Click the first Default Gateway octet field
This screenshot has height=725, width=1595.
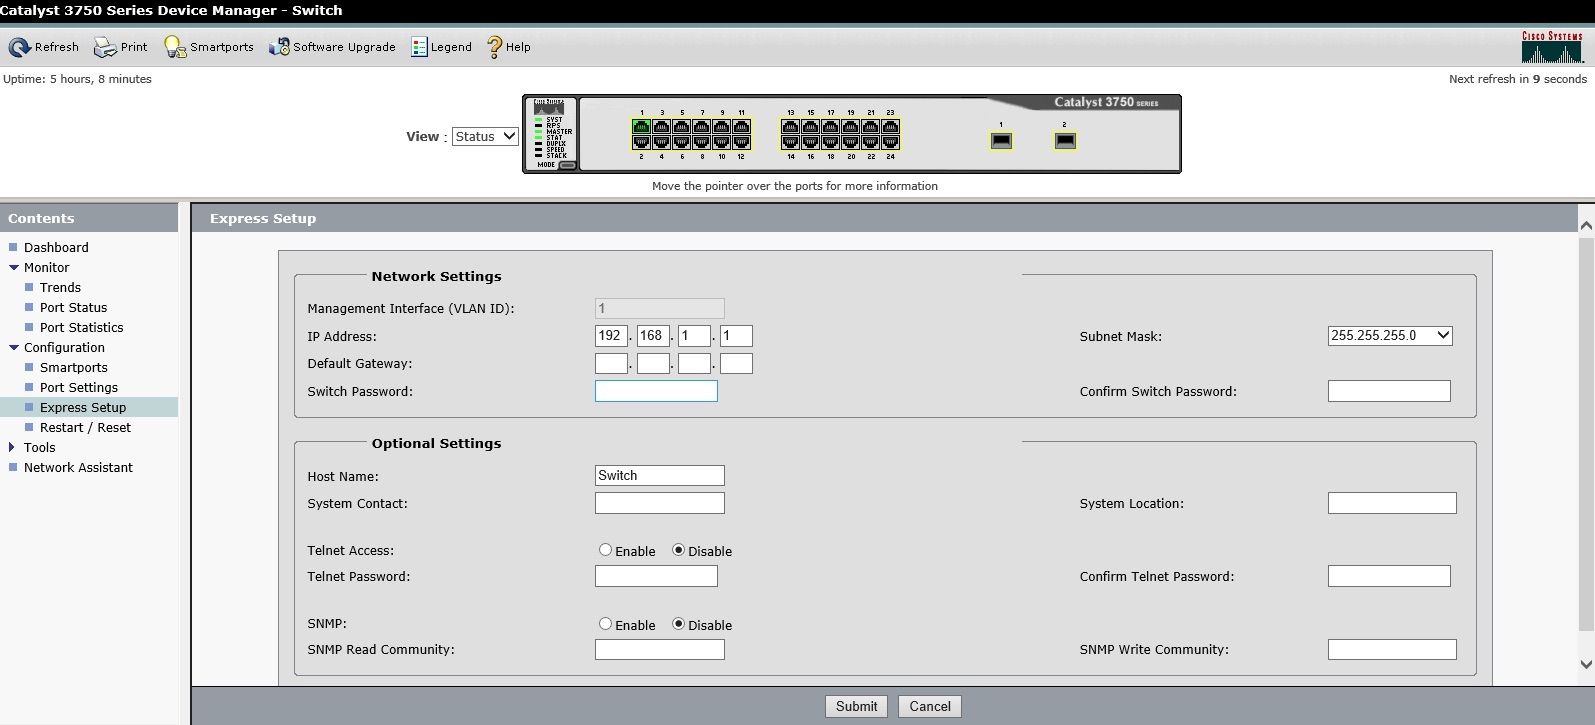(x=611, y=363)
